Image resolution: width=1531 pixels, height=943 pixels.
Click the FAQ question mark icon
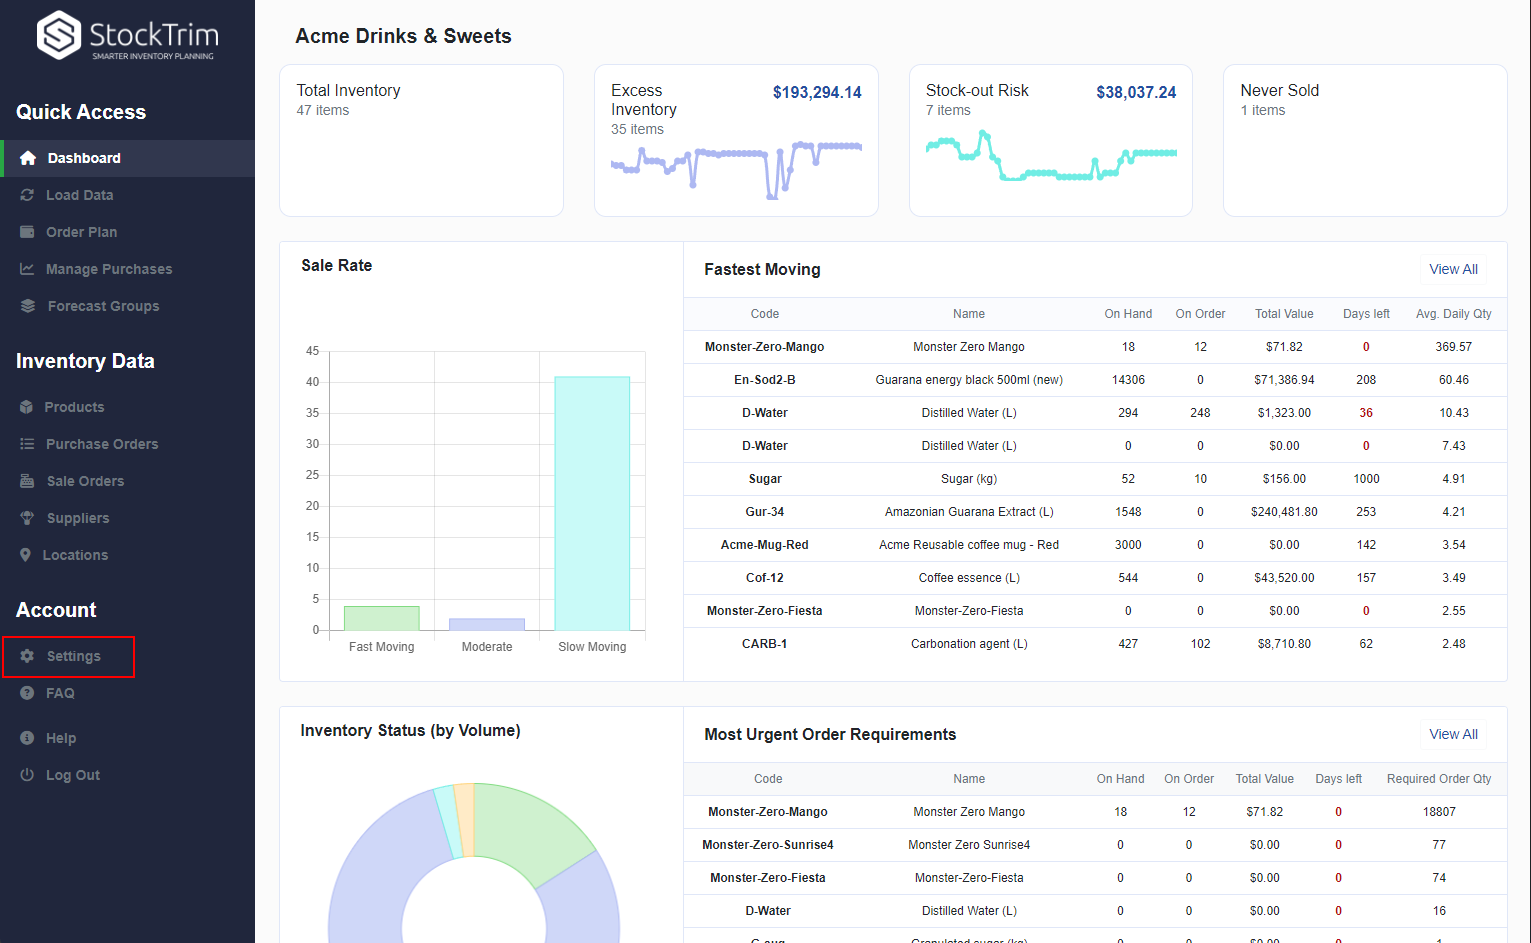coord(28,693)
